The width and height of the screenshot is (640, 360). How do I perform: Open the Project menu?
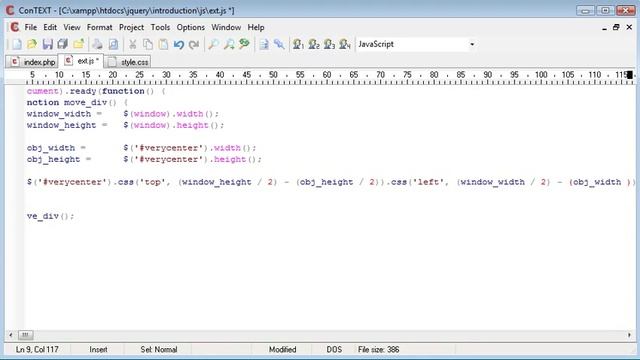click(131, 27)
